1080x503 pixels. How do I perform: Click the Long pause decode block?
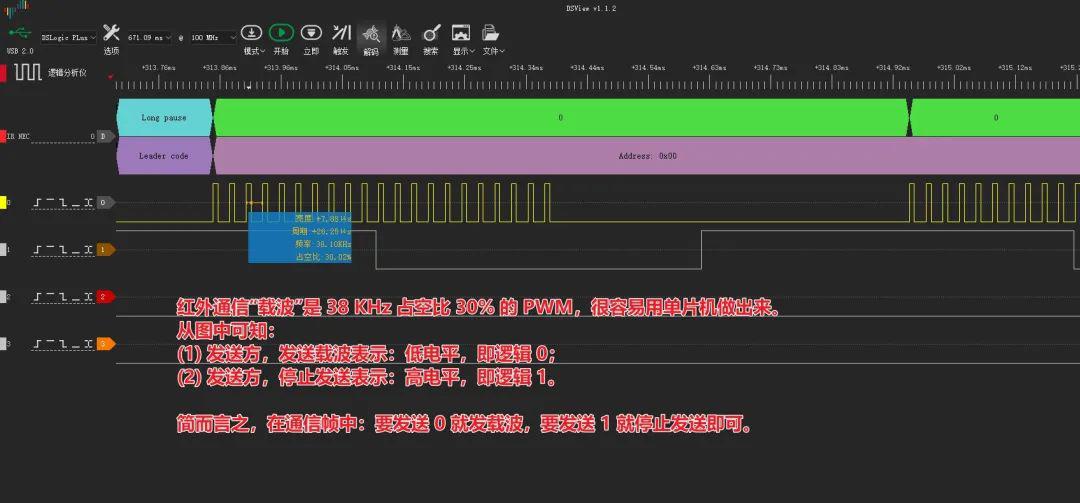[164, 117]
